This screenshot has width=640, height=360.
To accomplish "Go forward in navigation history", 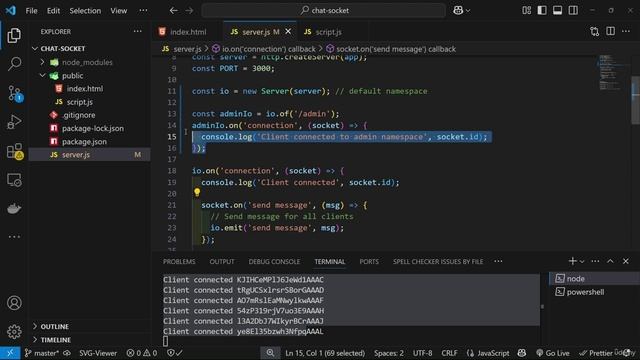I will [189, 10].
